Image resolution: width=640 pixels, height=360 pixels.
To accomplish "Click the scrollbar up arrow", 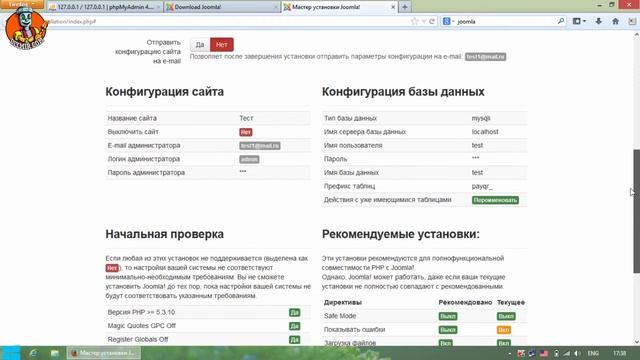I will (x=636, y=34).
